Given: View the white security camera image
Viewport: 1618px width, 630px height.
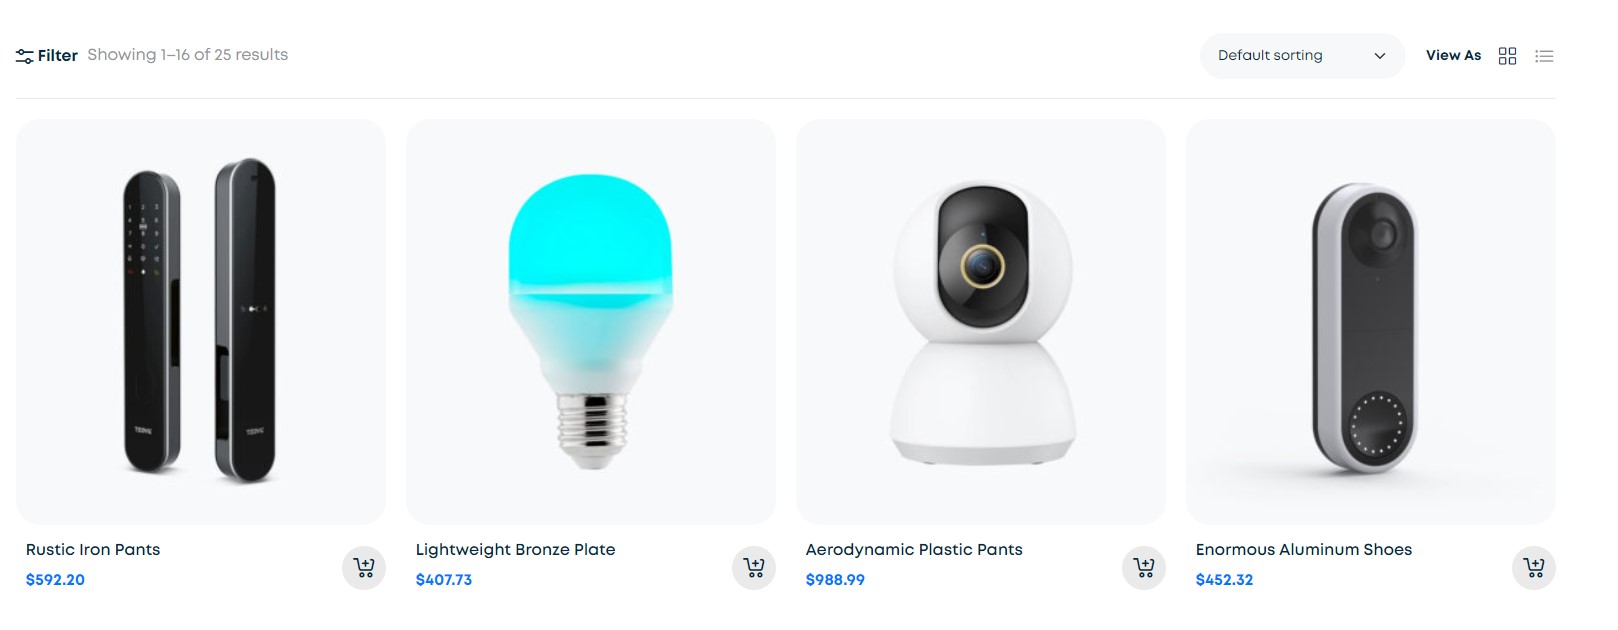Looking at the screenshot, I should (x=981, y=322).
